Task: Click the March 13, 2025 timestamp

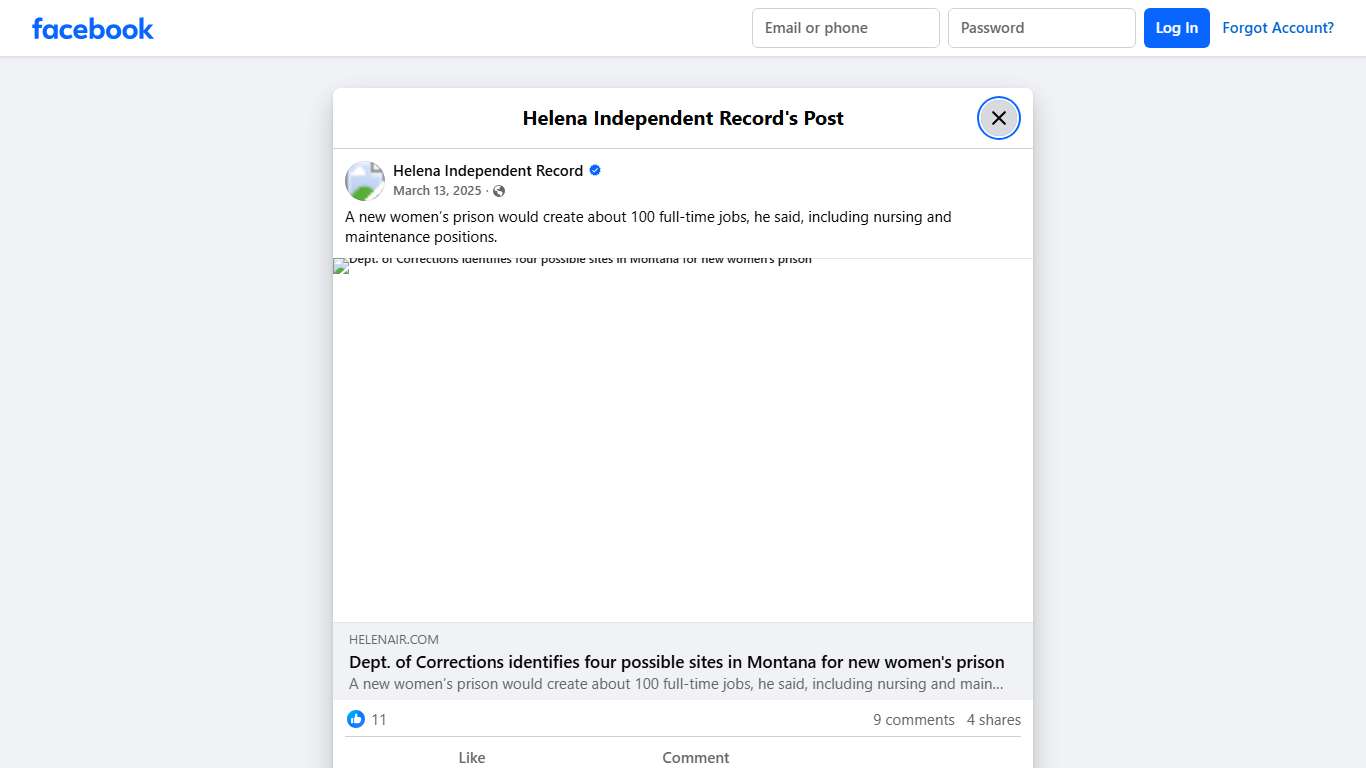Action: pyautogui.click(x=437, y=191)
